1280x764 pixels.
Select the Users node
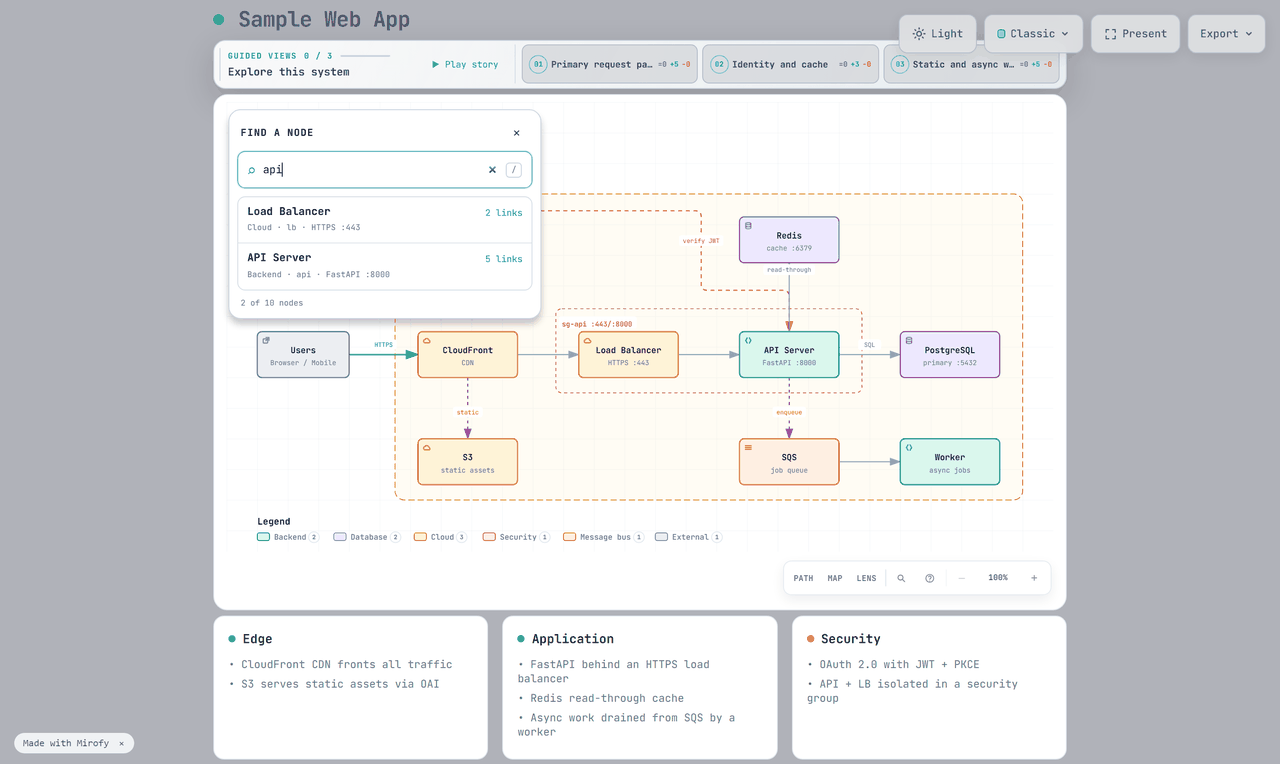303,355
